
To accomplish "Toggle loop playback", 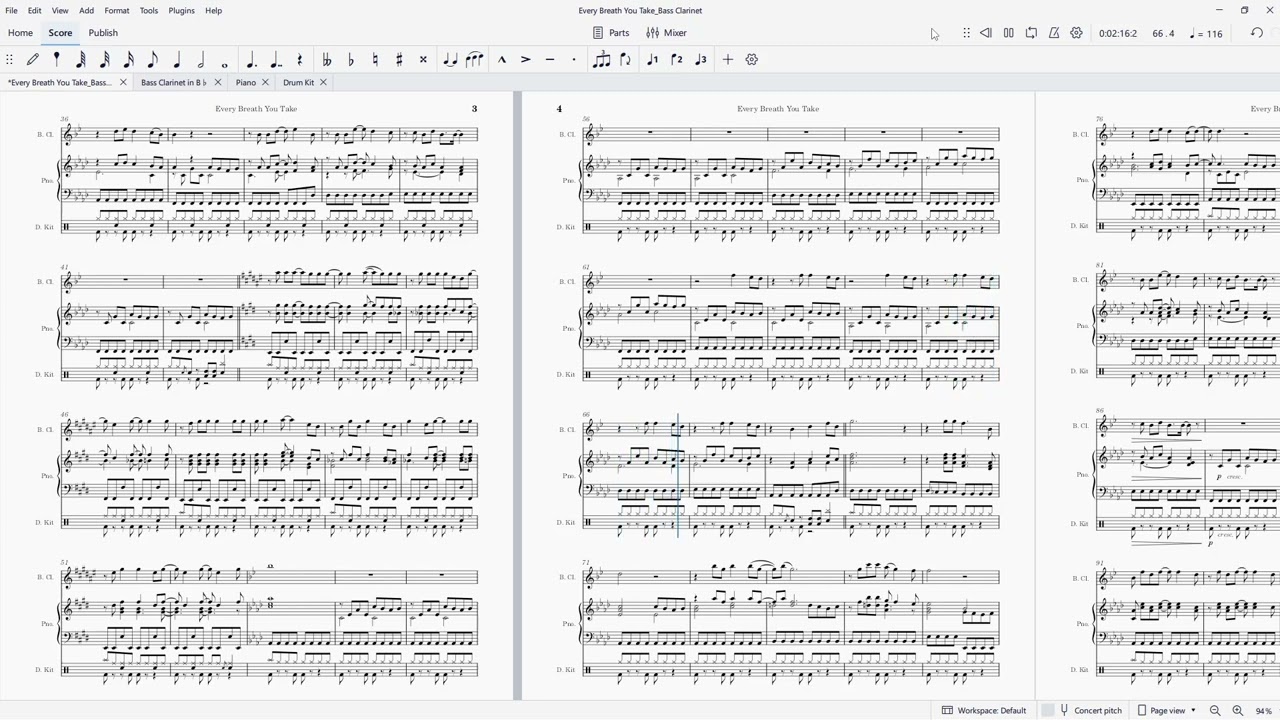I will (x=1031, y=33).
